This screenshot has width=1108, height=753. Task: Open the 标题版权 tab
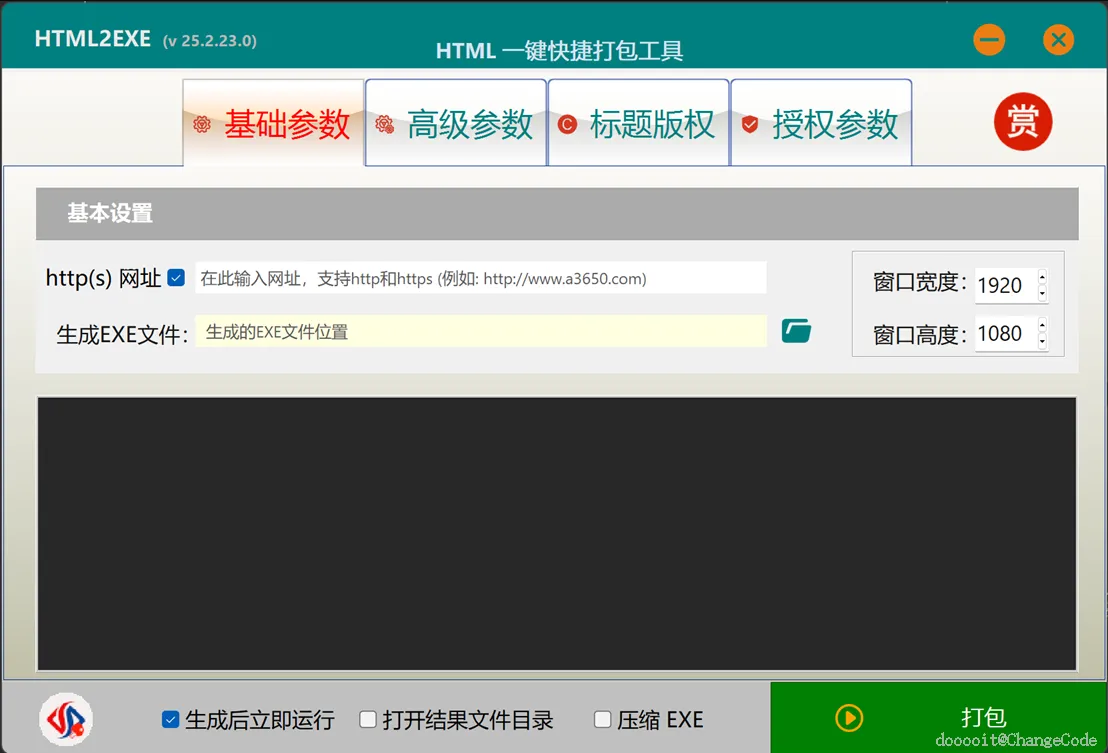point(638,122)
